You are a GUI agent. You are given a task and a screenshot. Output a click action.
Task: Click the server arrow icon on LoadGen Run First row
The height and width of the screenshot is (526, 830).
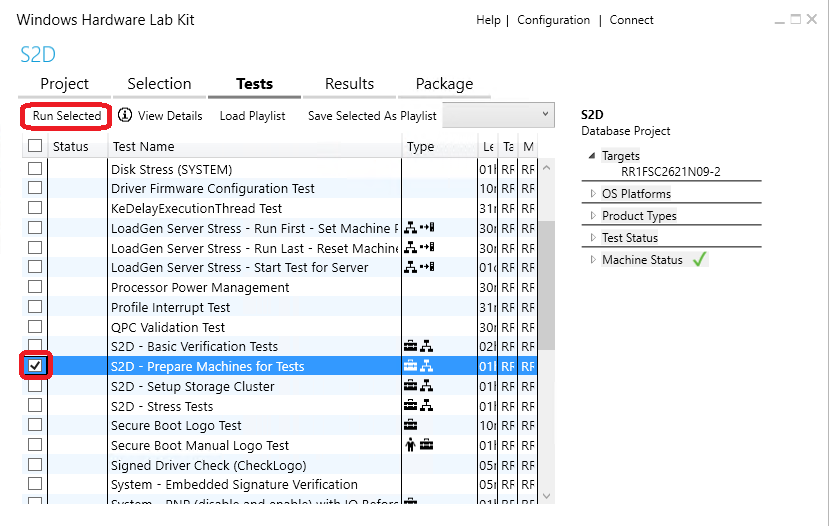pos(427,228)
